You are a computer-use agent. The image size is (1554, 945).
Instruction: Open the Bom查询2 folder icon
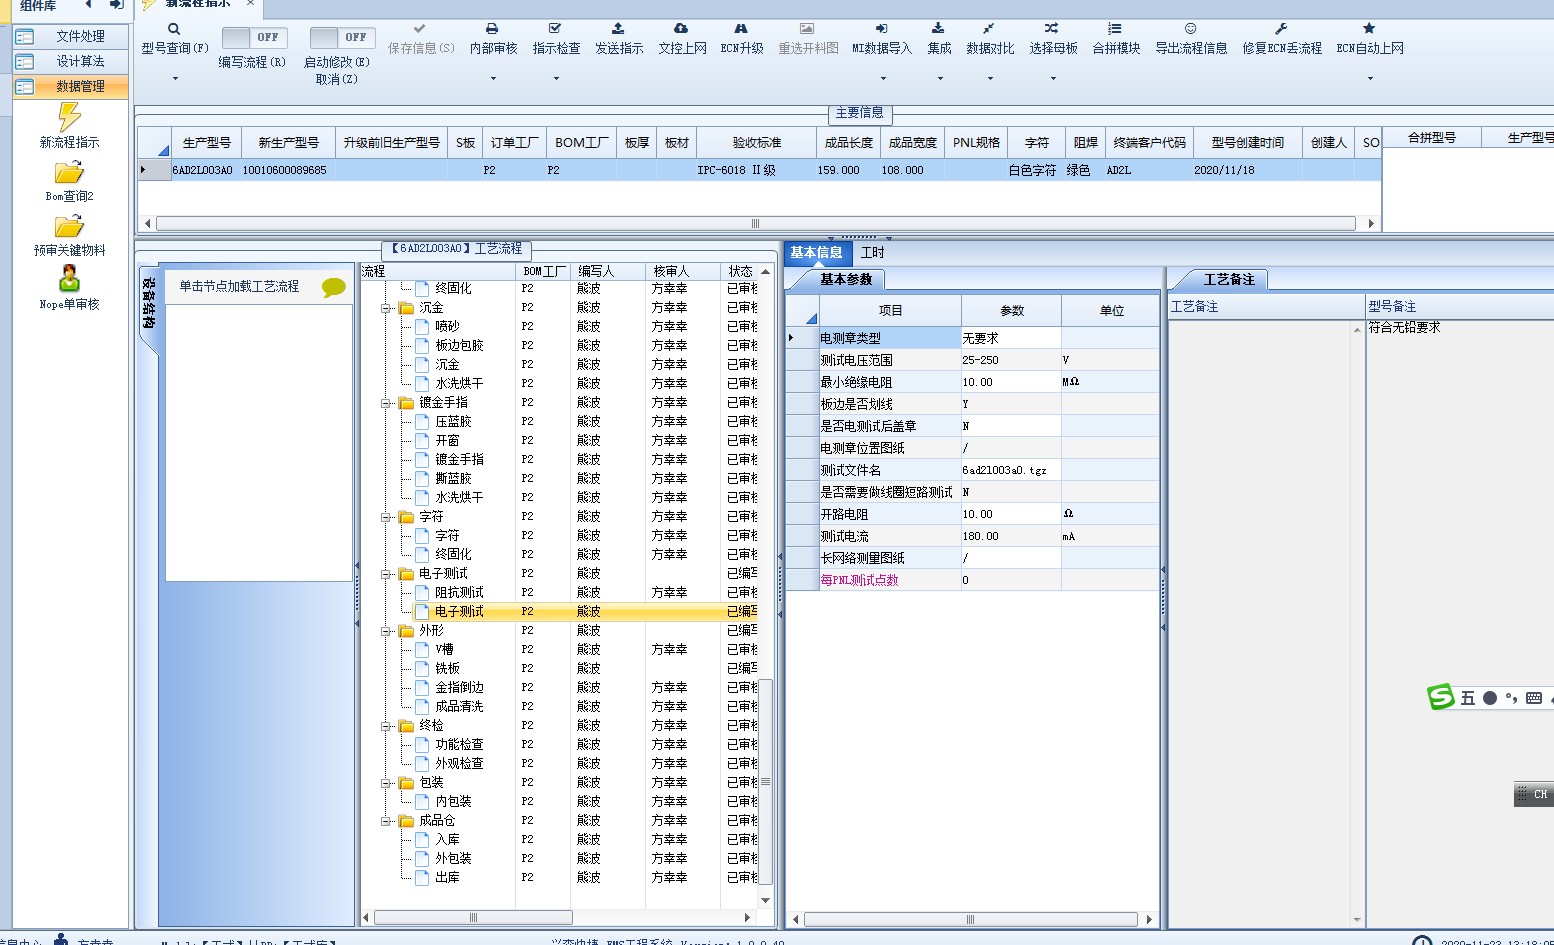(x=69, y=173)
